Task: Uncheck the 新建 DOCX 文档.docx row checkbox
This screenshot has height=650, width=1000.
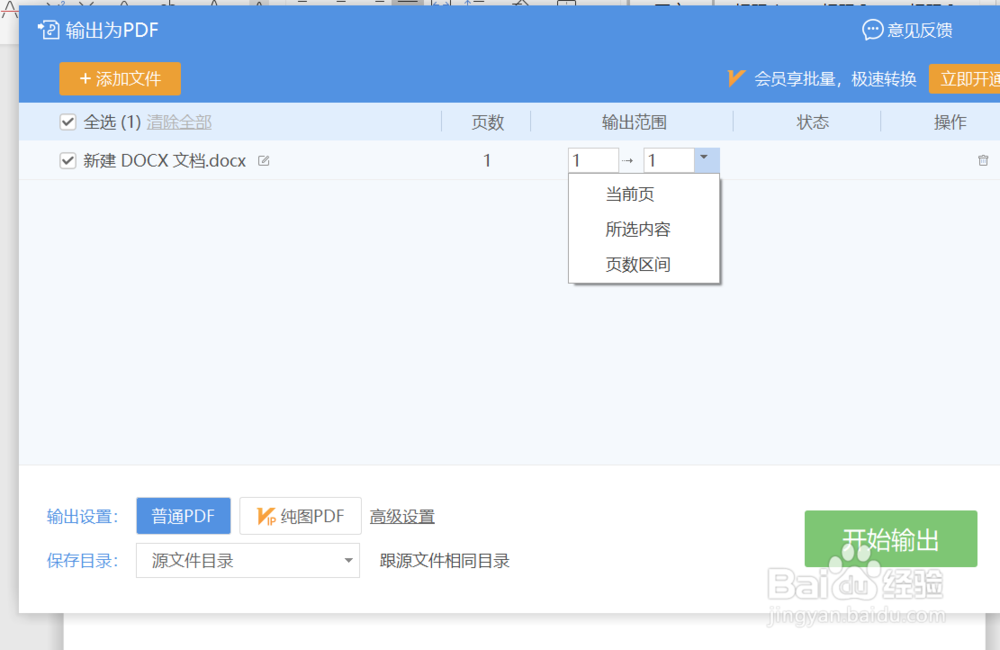Action: (67, 160)
